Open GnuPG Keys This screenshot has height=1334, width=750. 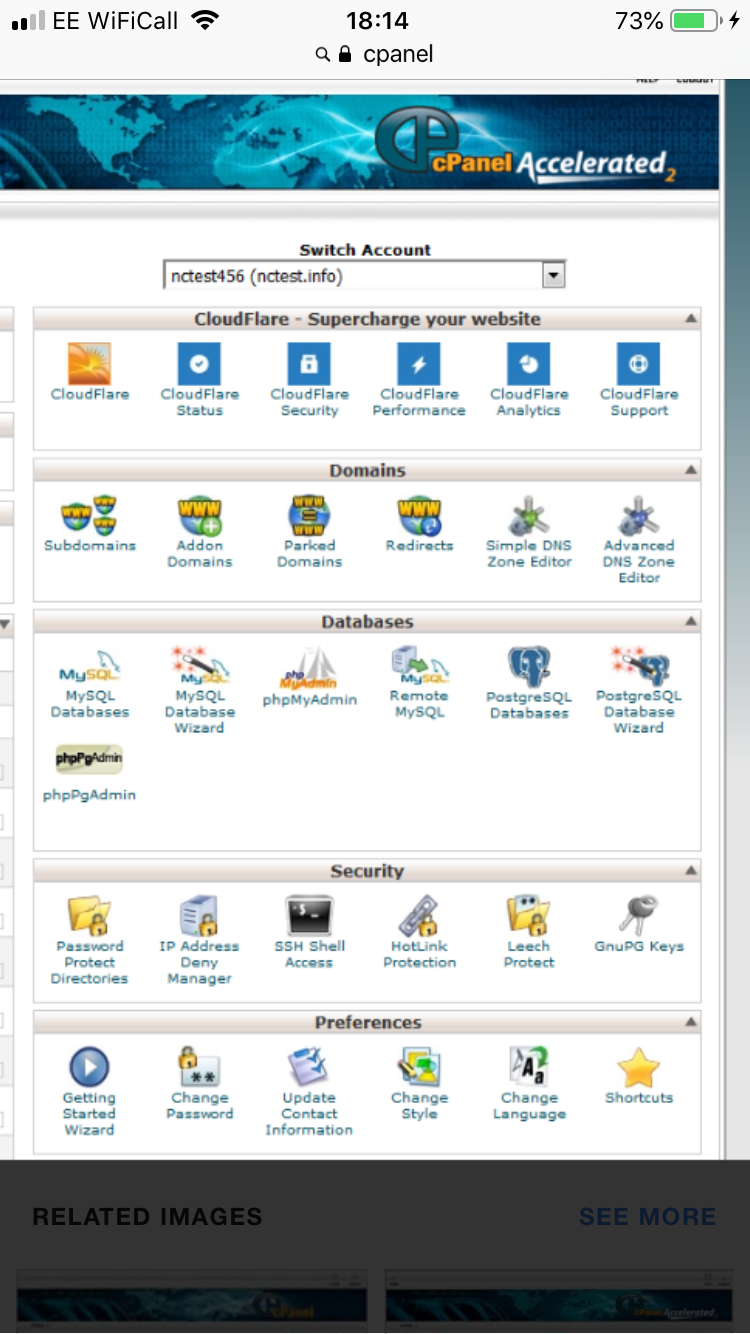click(x=639, y=916)
